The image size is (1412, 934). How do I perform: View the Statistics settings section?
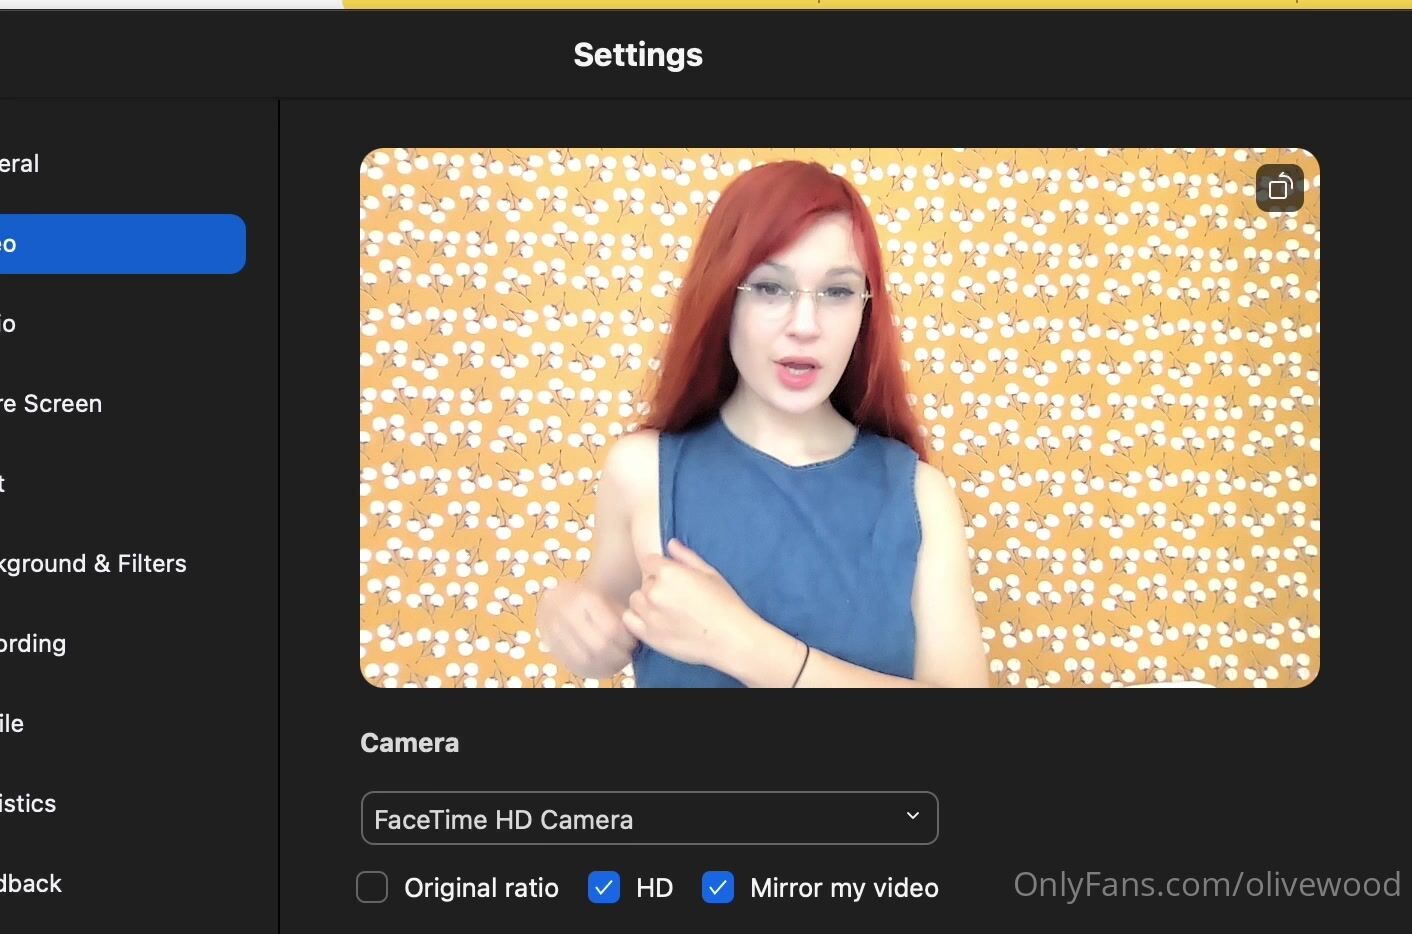point(29,804)
